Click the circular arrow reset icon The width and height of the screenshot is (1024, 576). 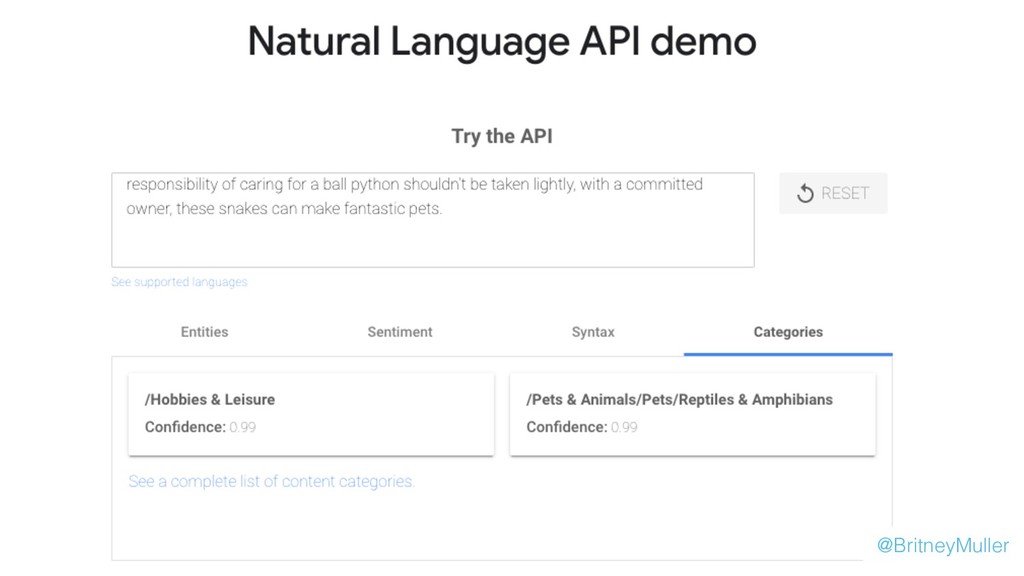805,193
